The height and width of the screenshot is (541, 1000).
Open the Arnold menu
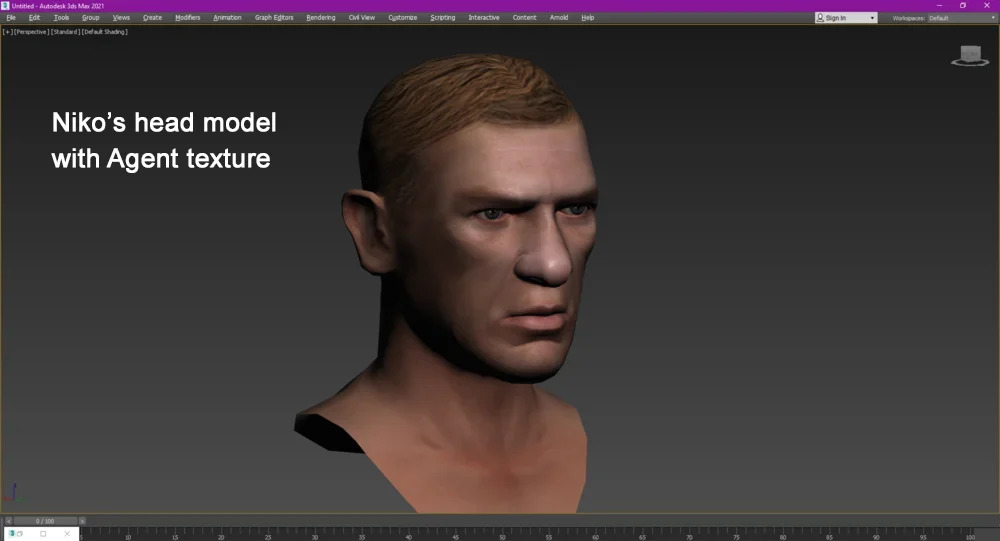pyautogui.click(x=558, y=18)
